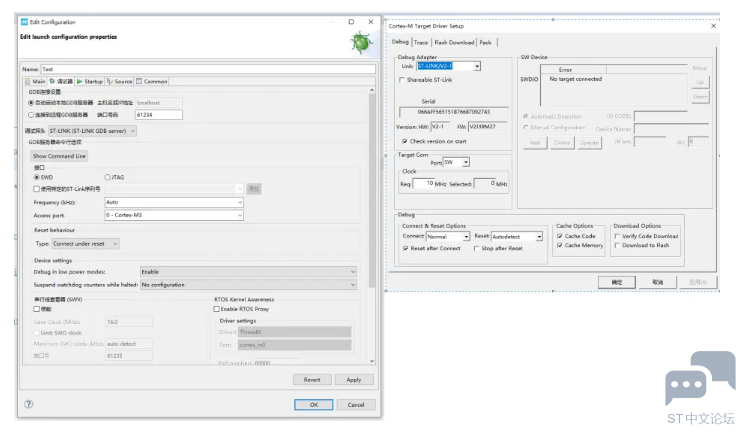Viewport: 744px width, 434px height.
Task: Expand the Debug in low power modes dropdown
Action: 248,272
